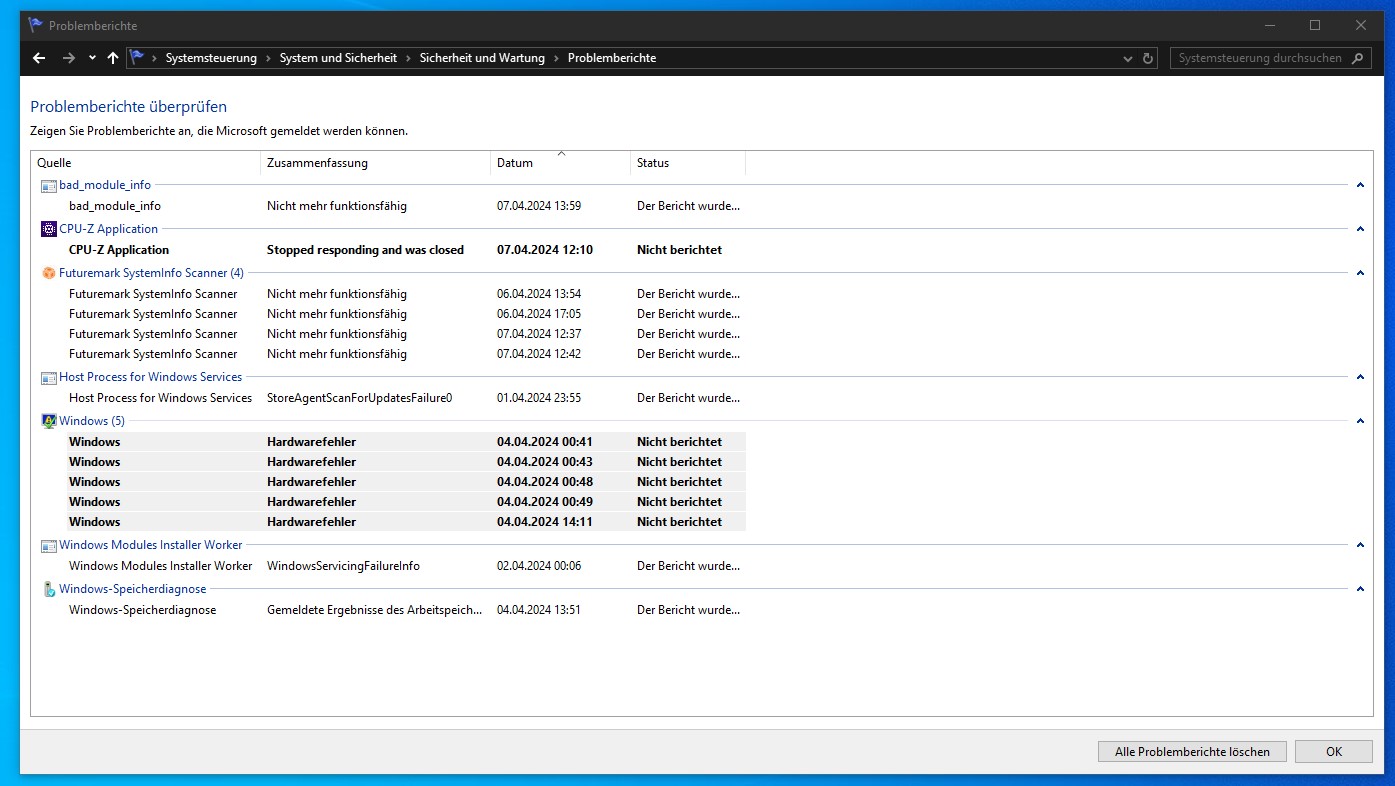Sort by Quelle column header
This screenshot has width=1395, height=786.
[x=146, y=163]
